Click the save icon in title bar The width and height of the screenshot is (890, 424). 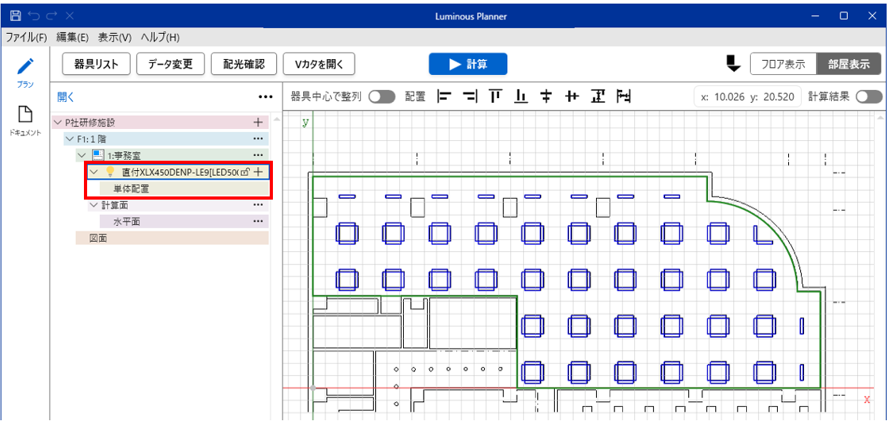[x=14, y=16]
